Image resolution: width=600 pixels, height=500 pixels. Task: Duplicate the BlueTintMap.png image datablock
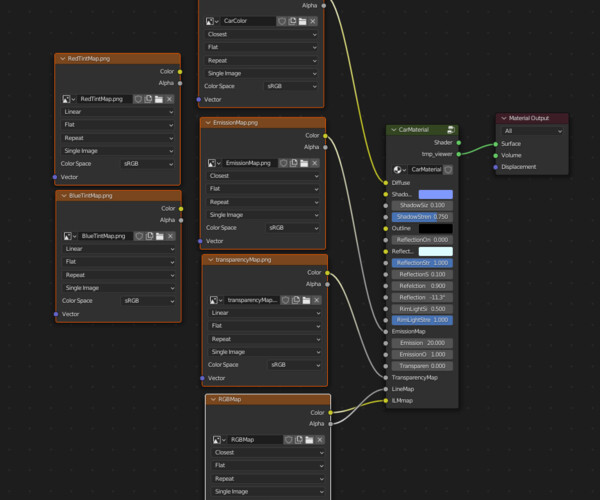tap(150, 236)
